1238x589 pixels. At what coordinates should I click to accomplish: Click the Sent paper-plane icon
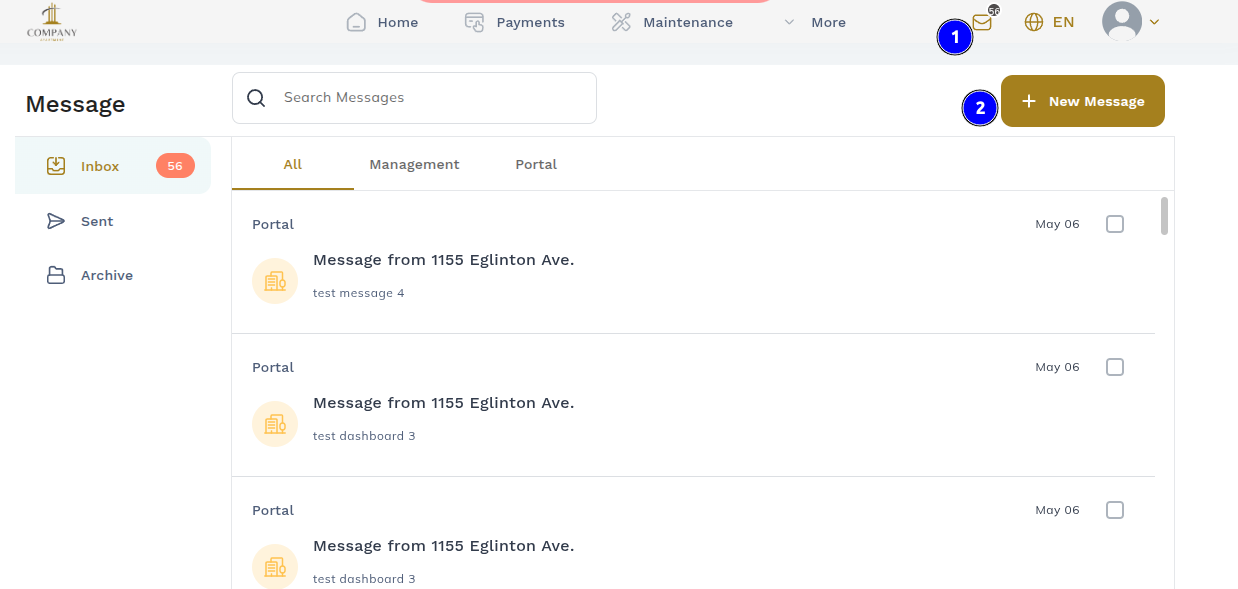[x=56, y=221]
